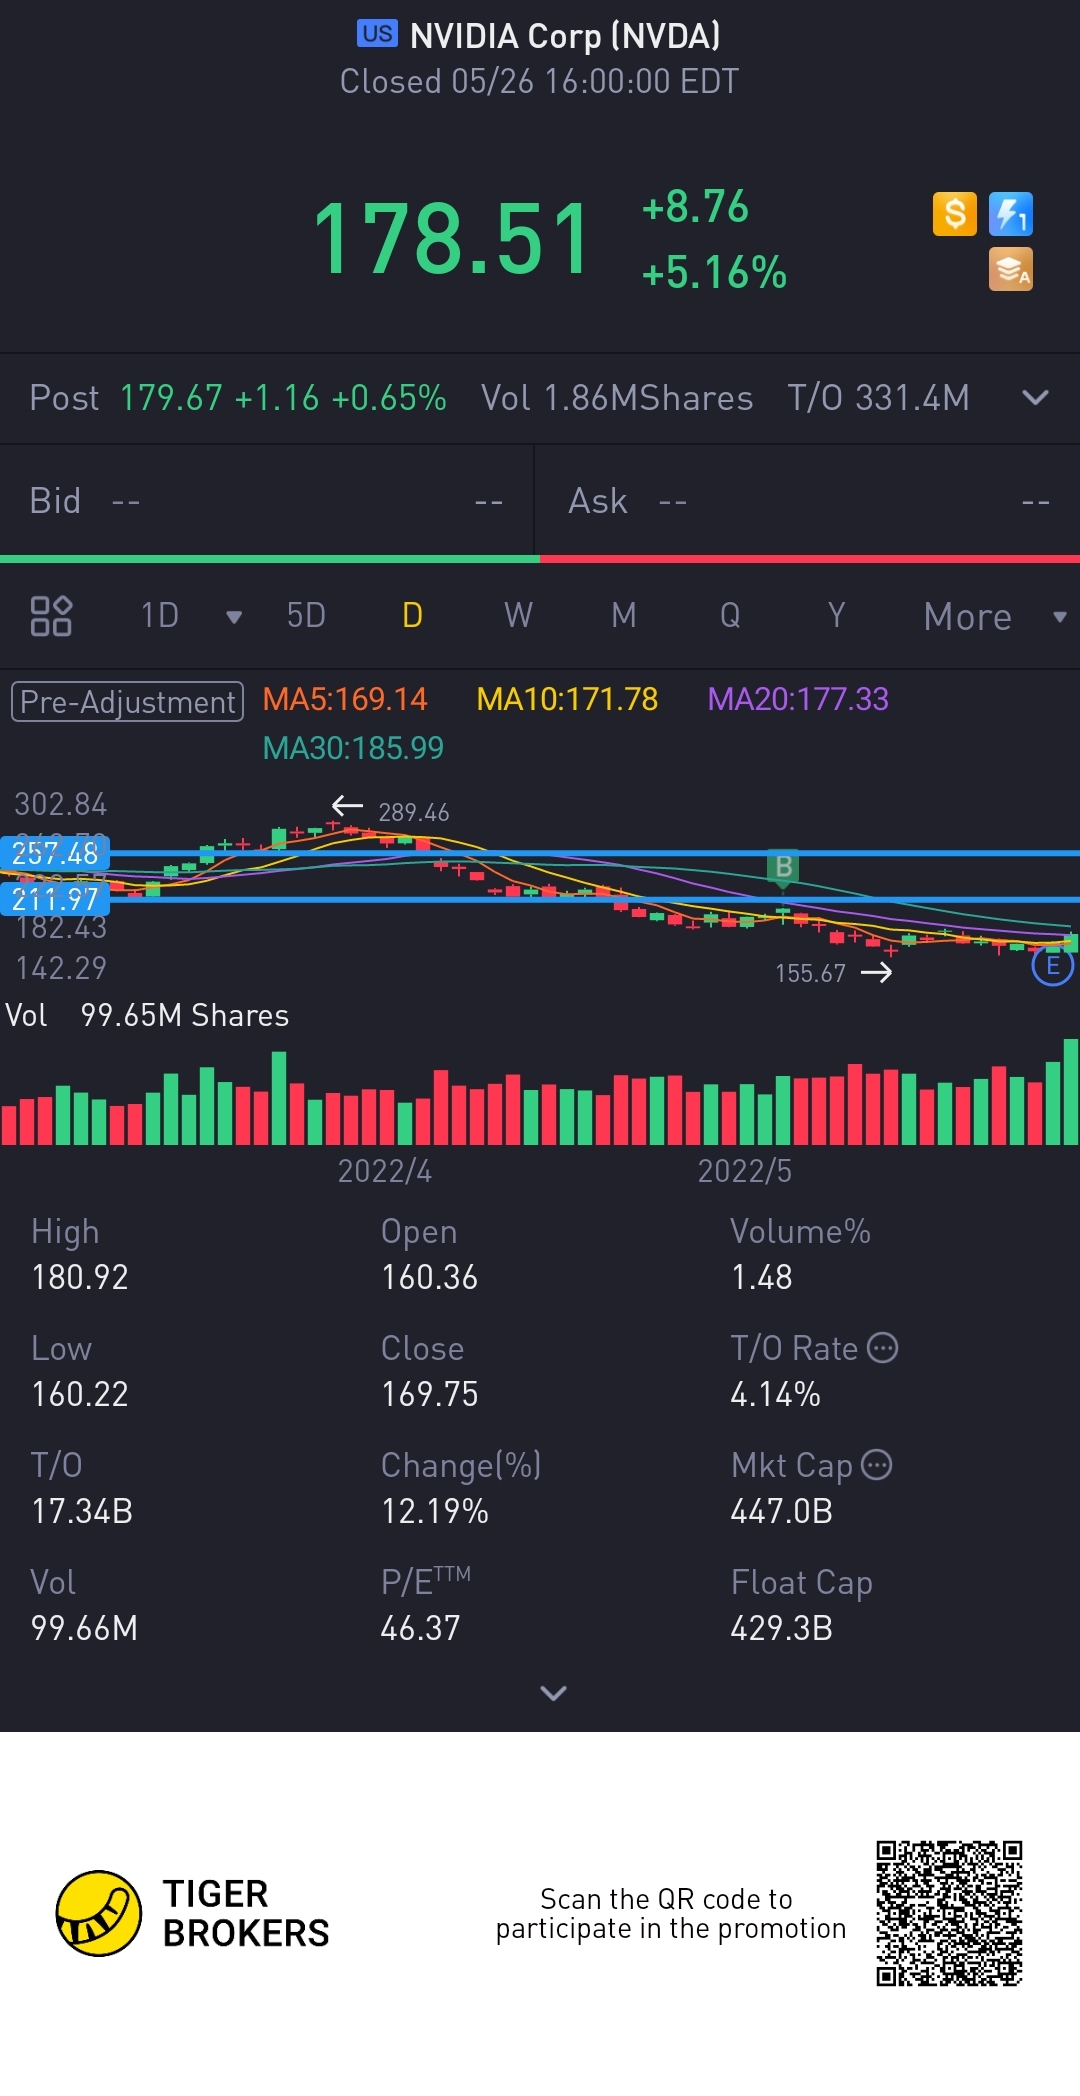
Task: Tap the blue E earnings marker
Action: [x=1052, y=966]
